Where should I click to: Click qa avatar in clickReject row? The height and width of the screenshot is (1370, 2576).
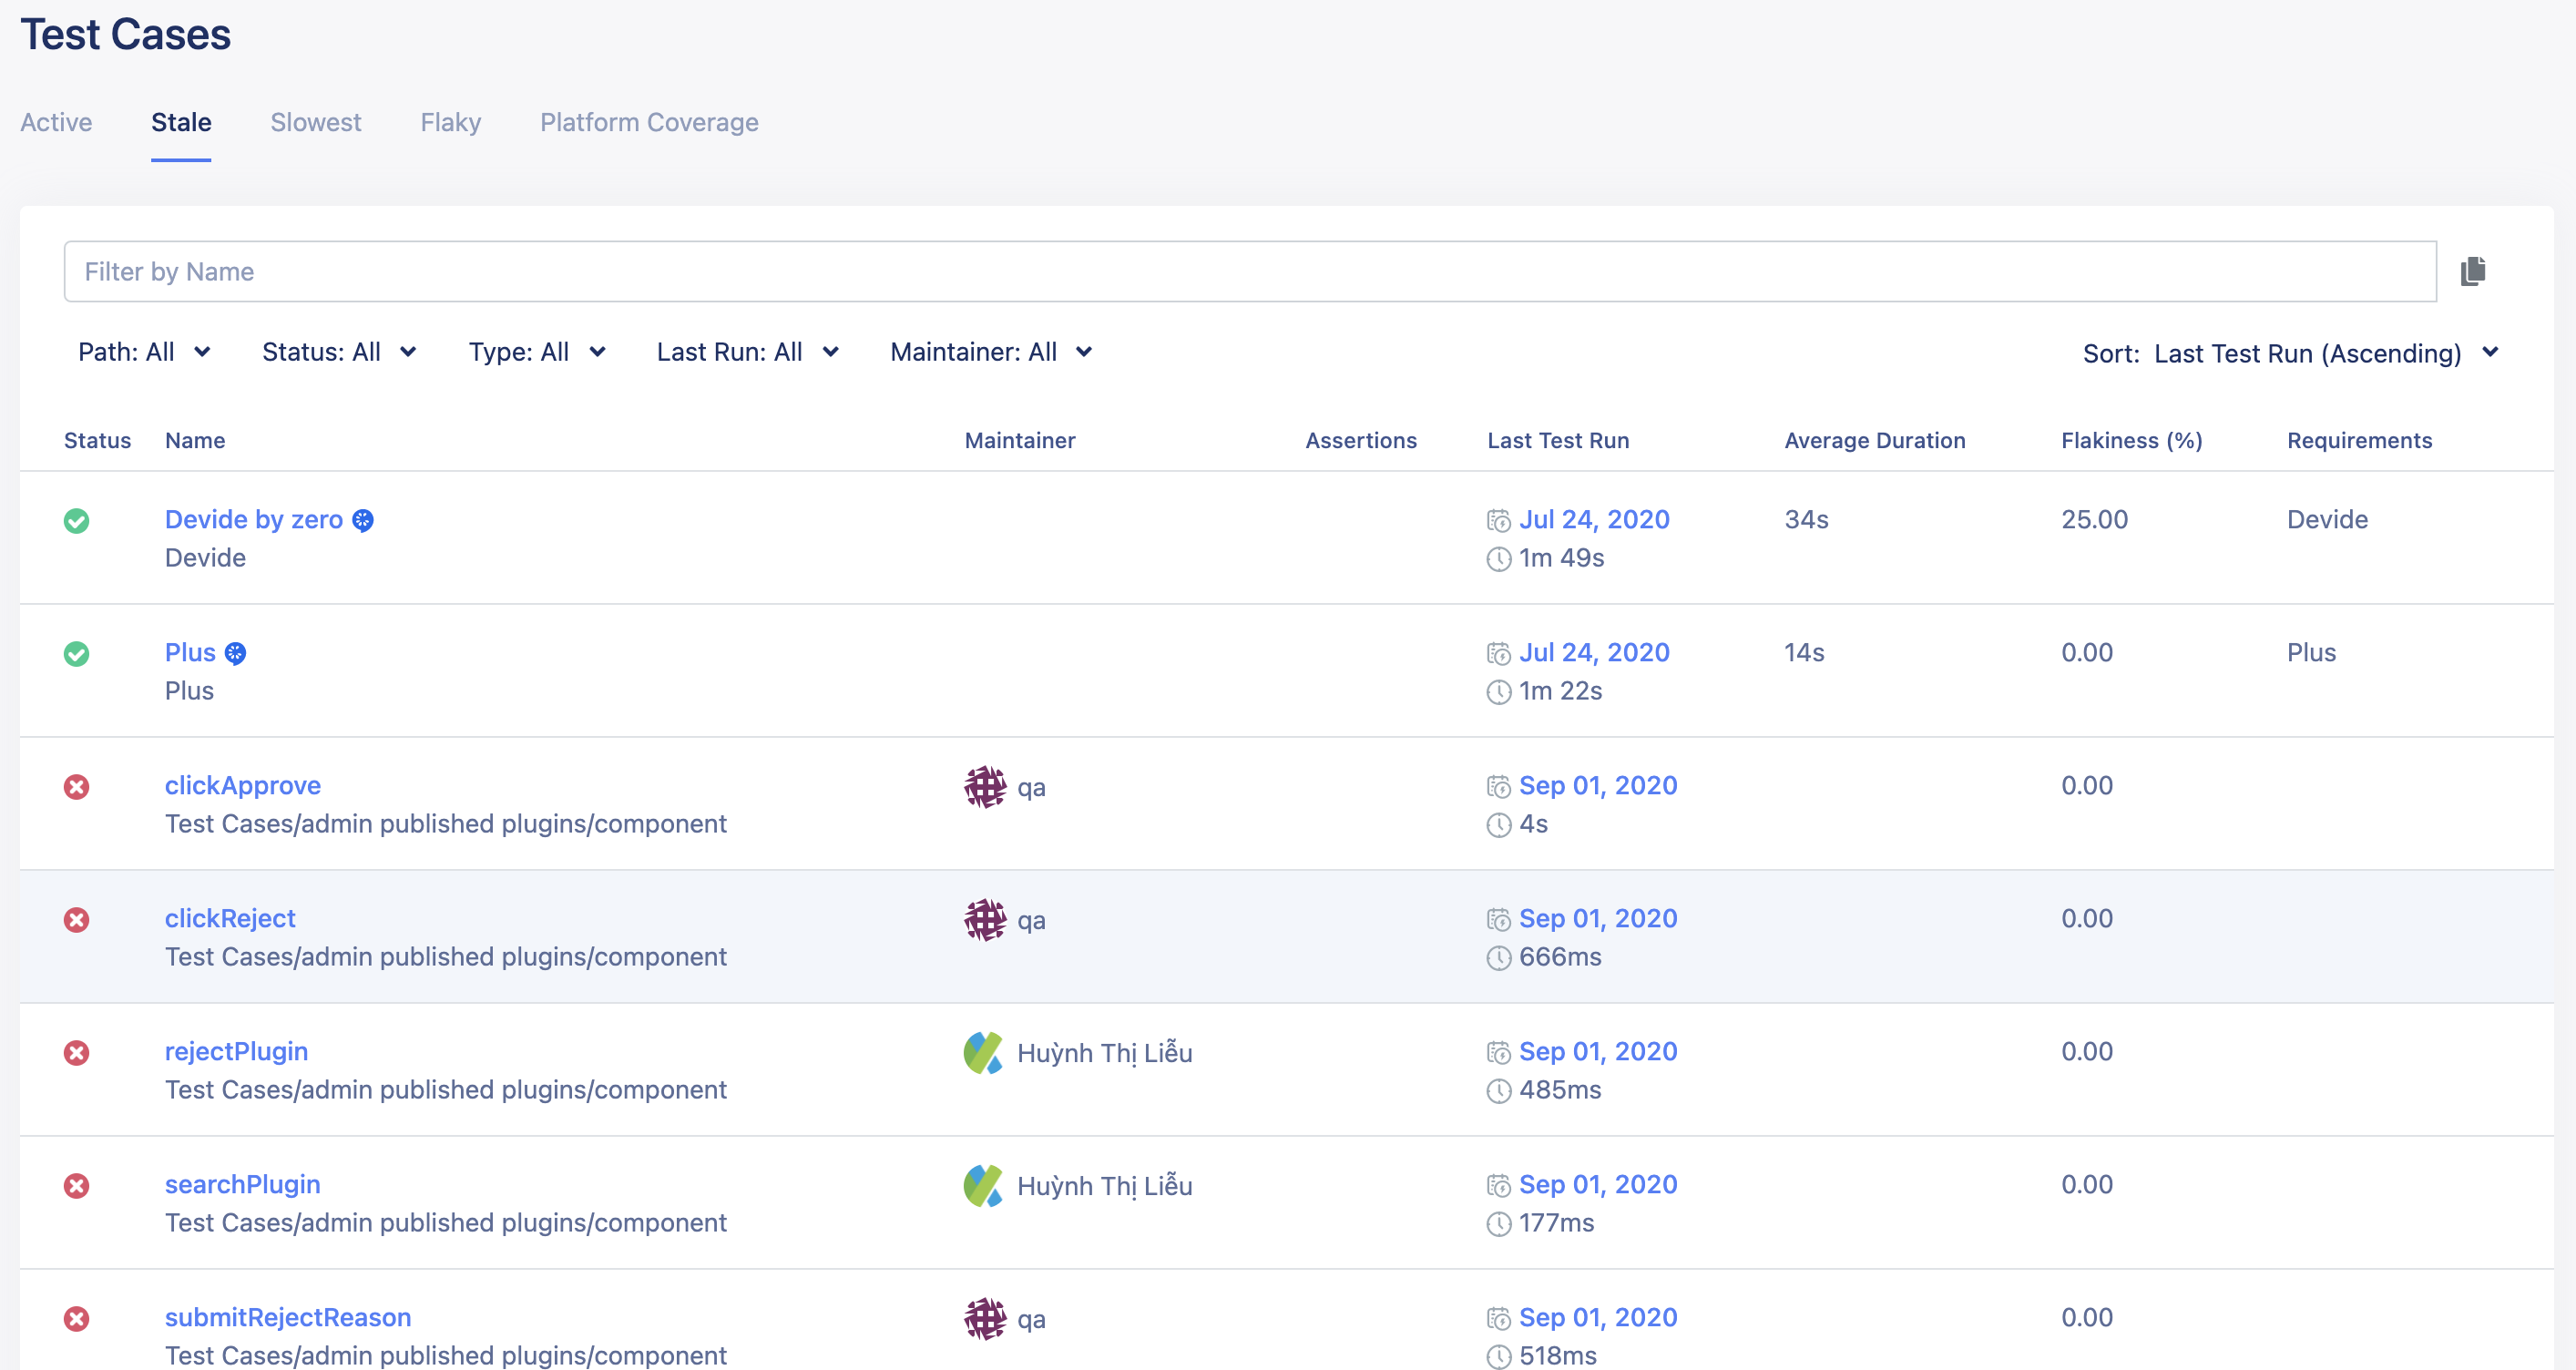tap(985, 920)
